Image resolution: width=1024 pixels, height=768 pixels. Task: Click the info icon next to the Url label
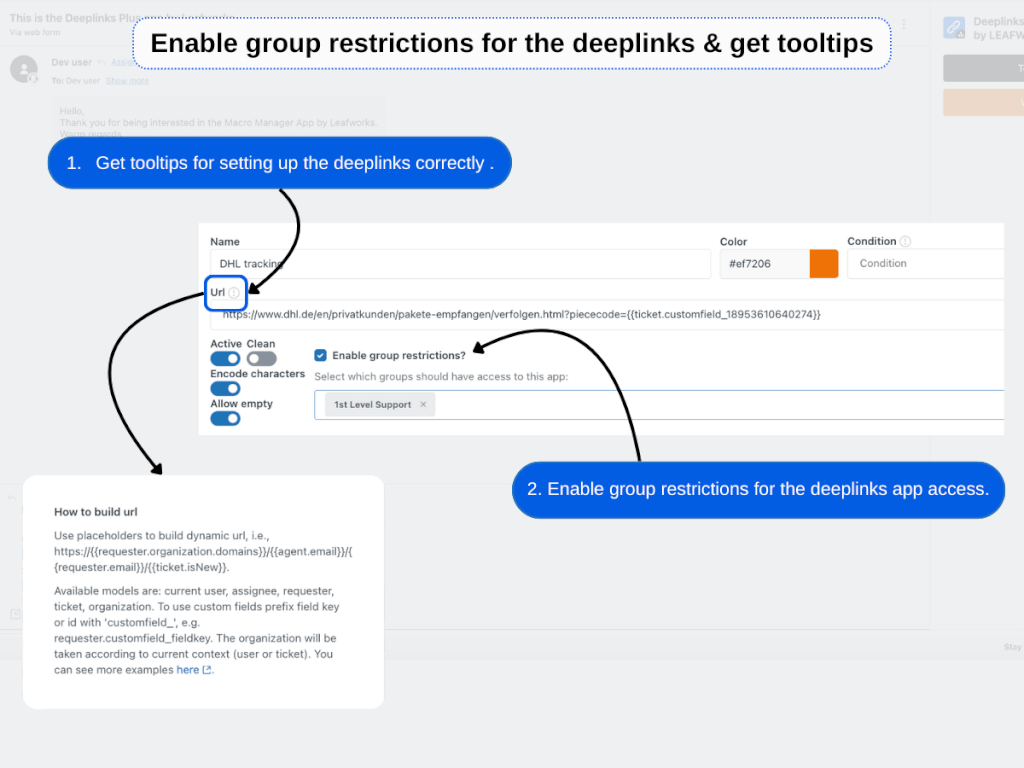coord(235,292)
